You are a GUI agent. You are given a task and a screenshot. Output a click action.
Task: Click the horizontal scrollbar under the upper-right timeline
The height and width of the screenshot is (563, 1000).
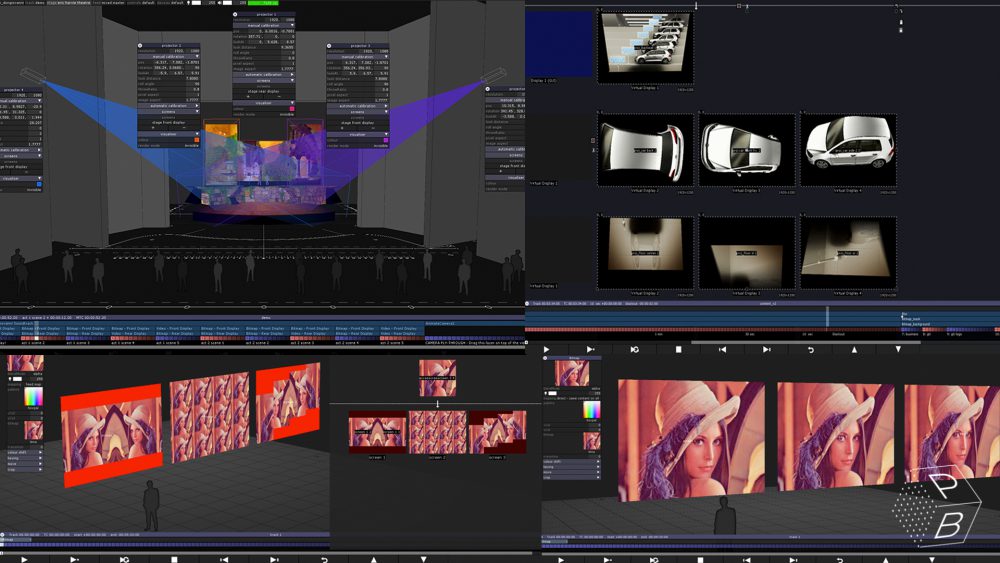(x=805, y=342)
